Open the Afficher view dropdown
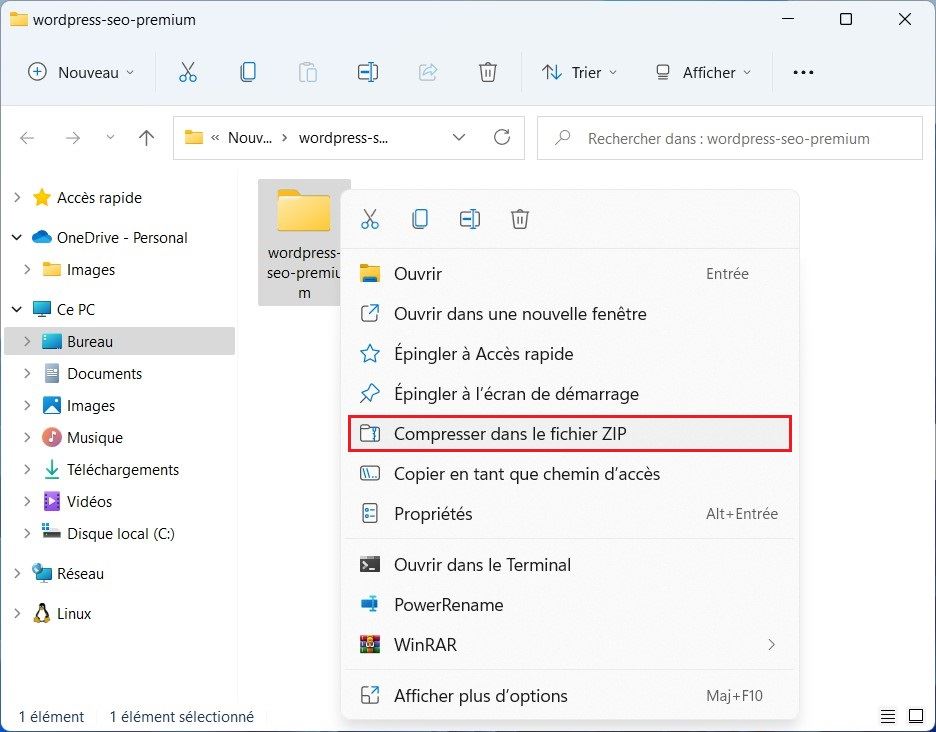Screen dimensions: 936x732 (x=703, y=72)
